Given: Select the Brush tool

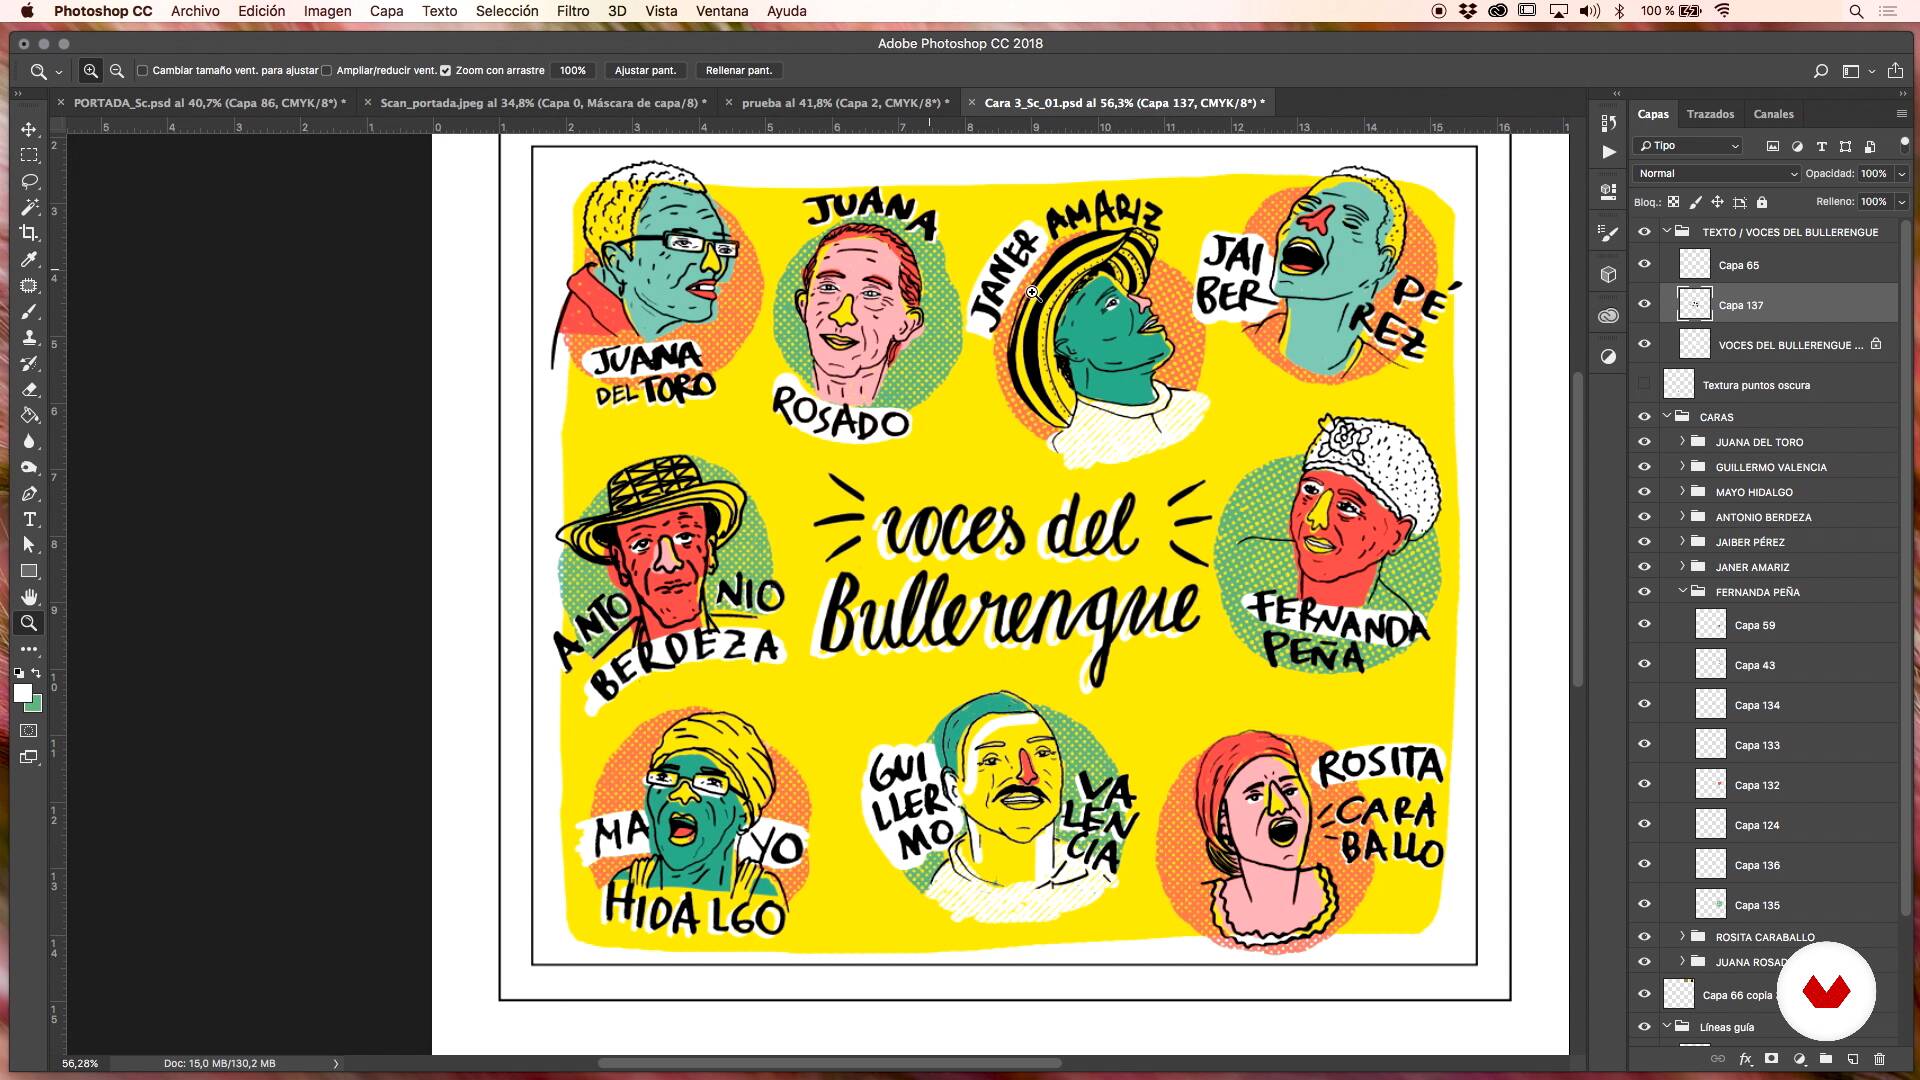Looking at the screenshot, I should pyautogui.click(x=29, y=311).
